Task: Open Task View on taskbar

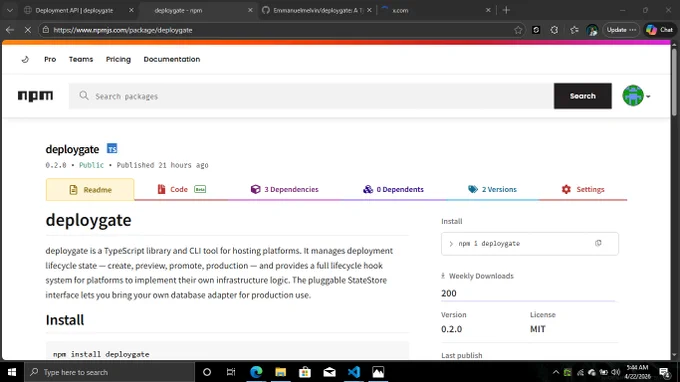Action: coord(231,372)
